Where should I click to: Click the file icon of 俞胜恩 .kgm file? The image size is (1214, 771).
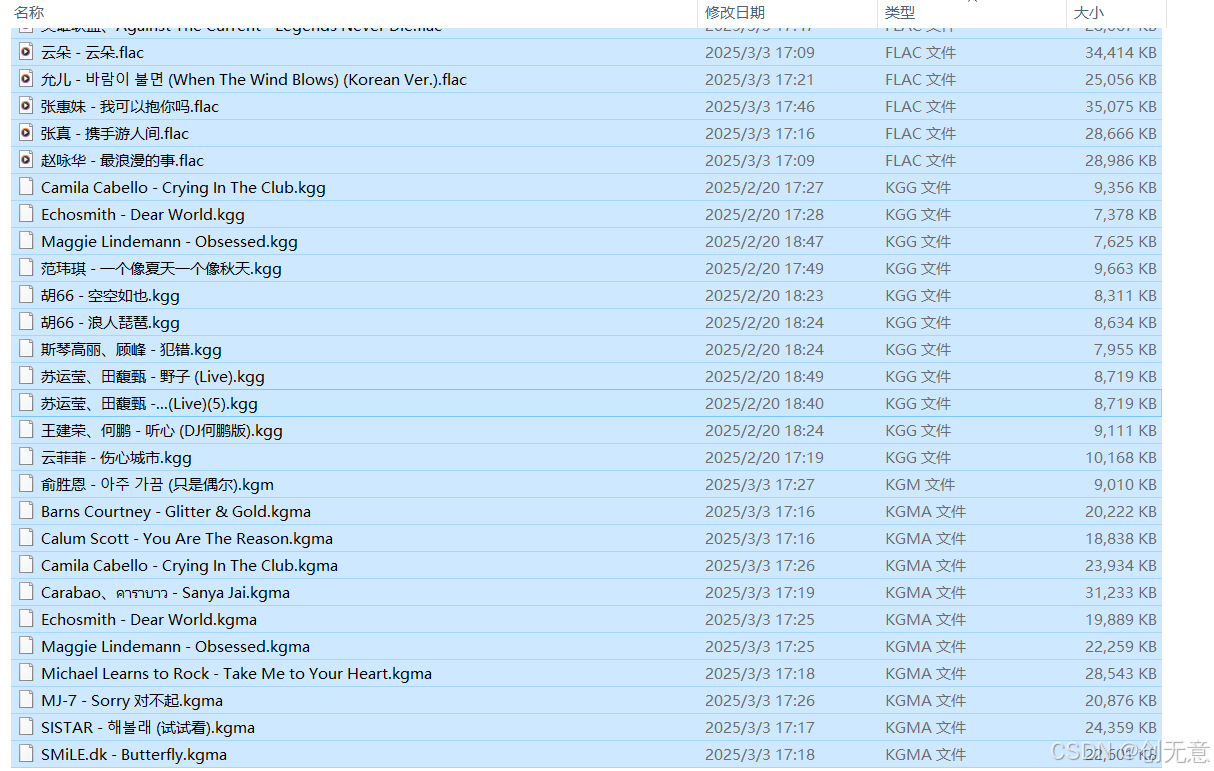coord(26,484)
